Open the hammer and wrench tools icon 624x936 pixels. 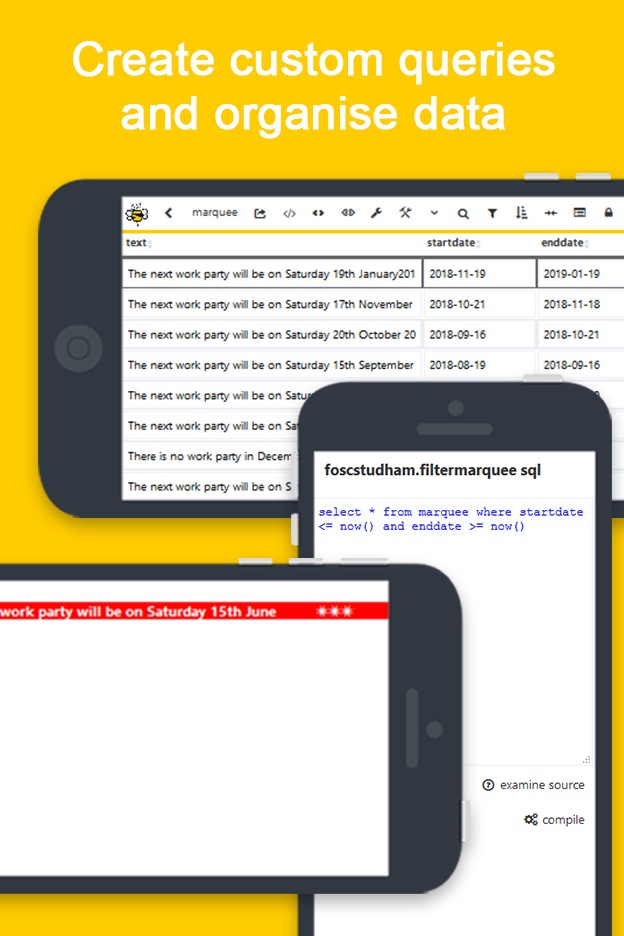click(405, 213)
